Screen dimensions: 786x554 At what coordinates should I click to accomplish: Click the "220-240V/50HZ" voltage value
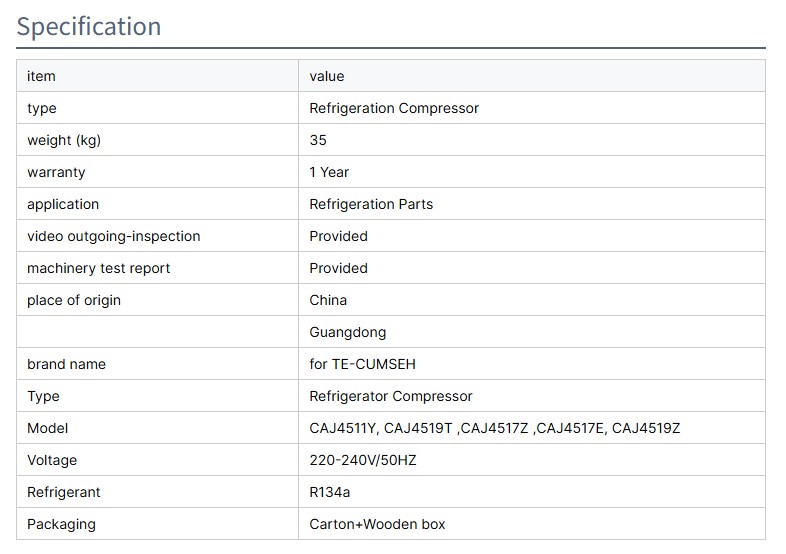tap(363, 460)
